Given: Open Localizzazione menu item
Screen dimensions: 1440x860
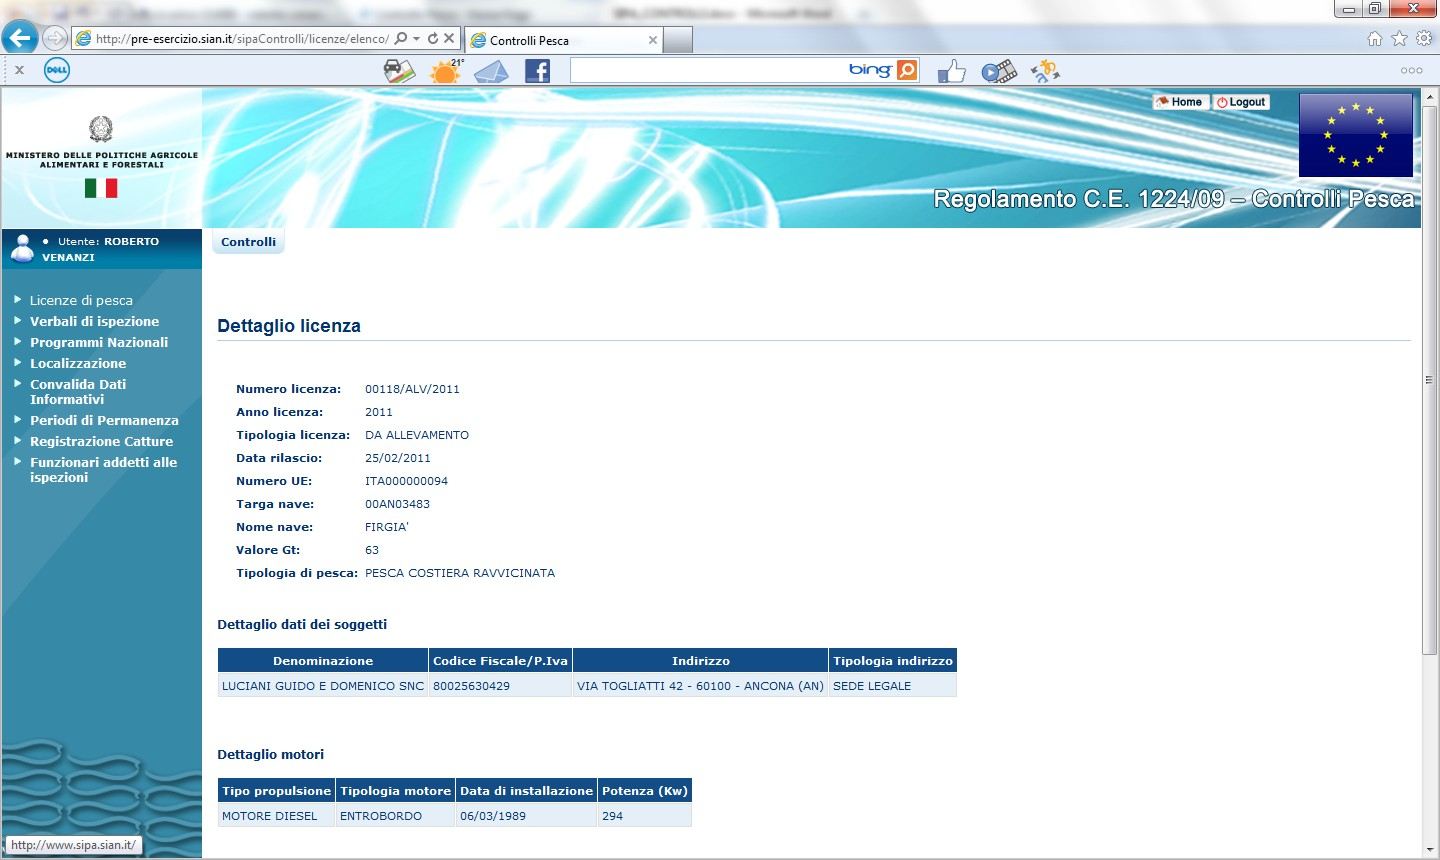Looking at the screenshot, I should (x=78, y=363).
